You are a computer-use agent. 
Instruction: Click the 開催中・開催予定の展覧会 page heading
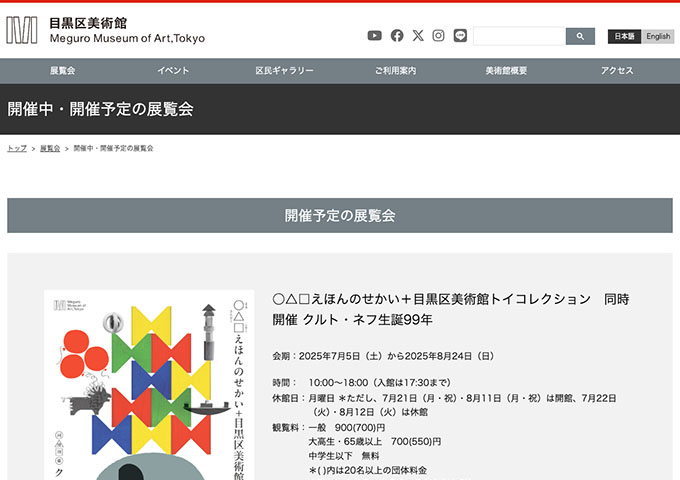click(101, 109)
